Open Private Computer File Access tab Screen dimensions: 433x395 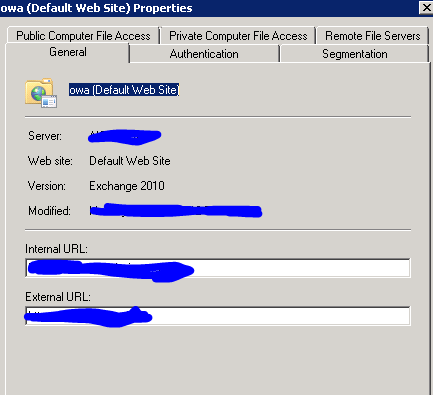tap(238, 35)
